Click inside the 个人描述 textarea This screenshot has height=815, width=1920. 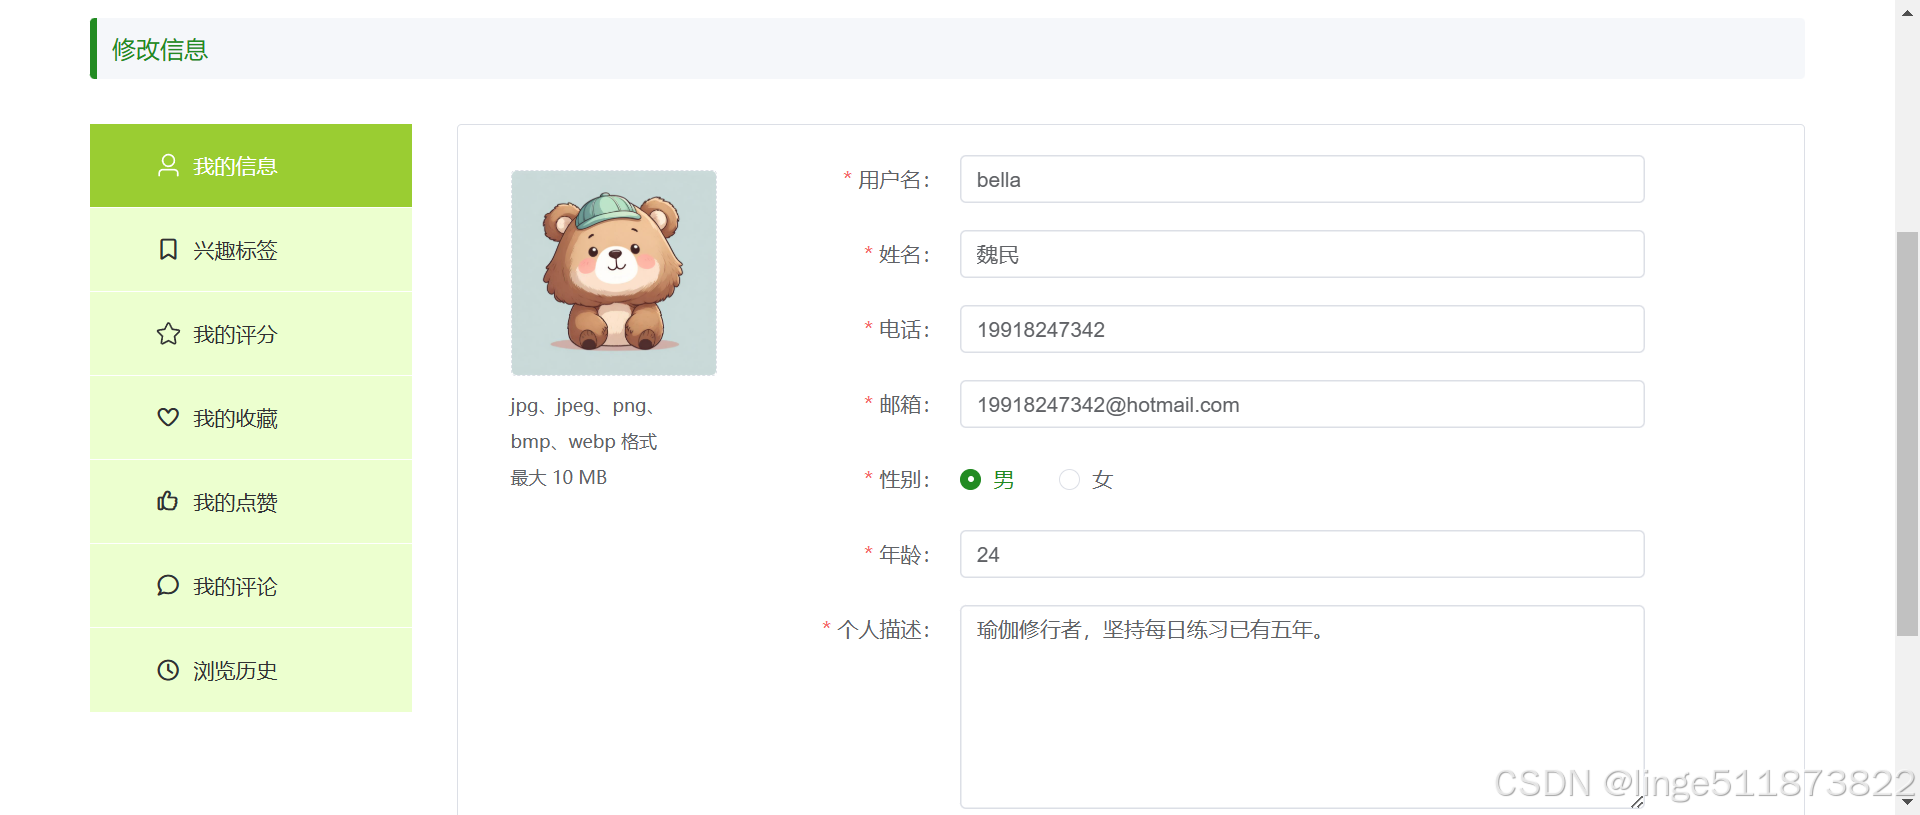[x=1302, y=706]
